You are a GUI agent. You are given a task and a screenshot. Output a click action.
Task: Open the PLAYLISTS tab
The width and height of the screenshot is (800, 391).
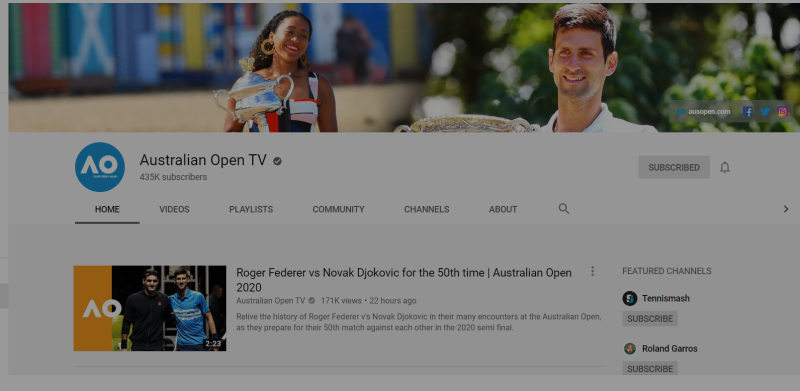tap(251, 209)
